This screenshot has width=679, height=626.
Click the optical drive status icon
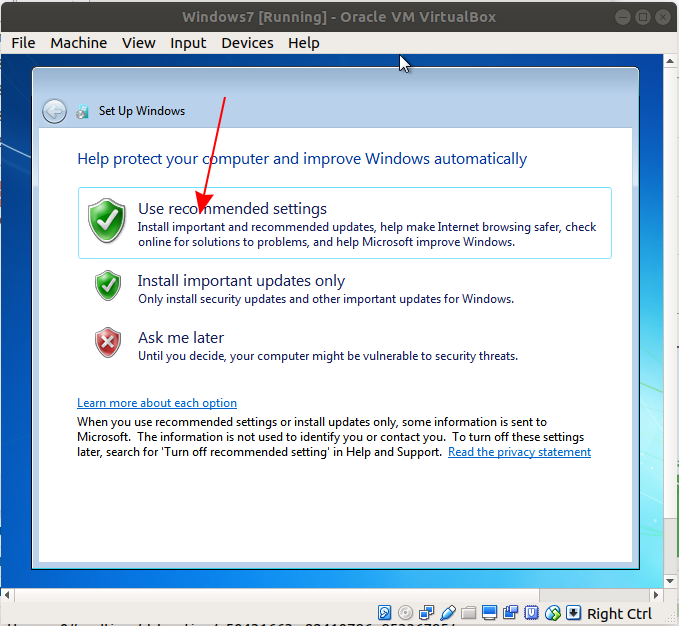pyautogui.click(x=405, y=613)
